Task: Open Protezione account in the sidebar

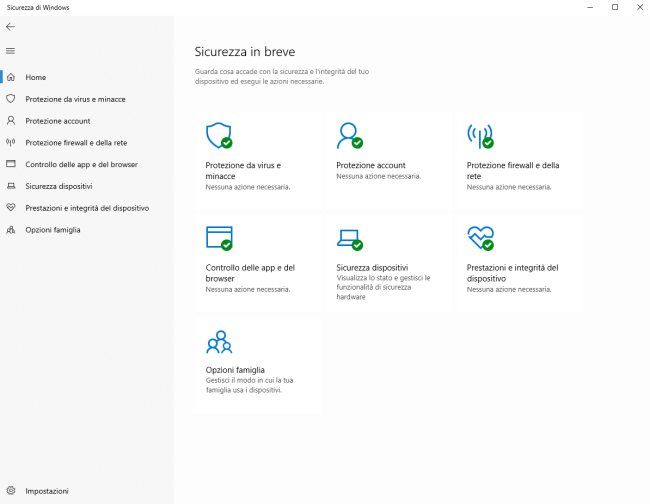Action: [x=58, y=121]
